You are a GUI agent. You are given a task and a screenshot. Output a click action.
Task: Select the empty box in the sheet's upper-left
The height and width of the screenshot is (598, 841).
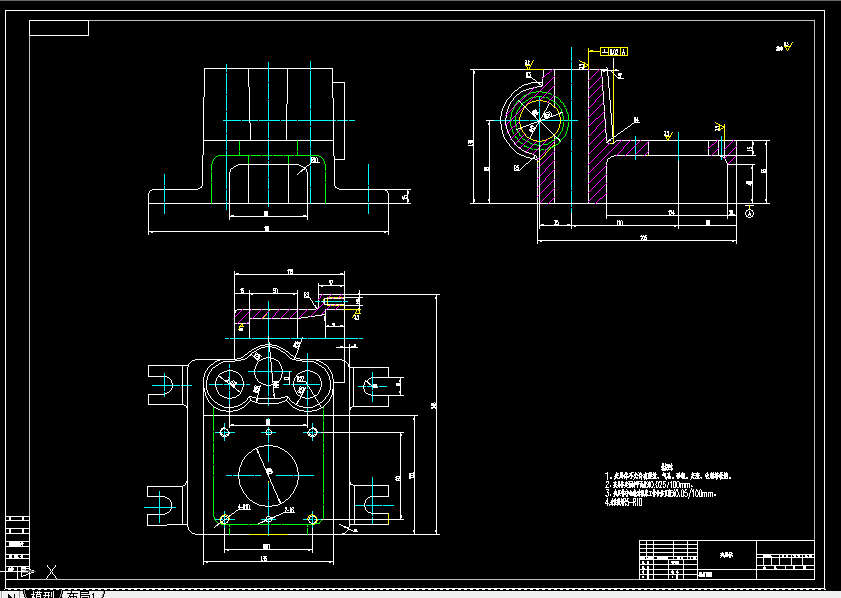pos(59,28)
